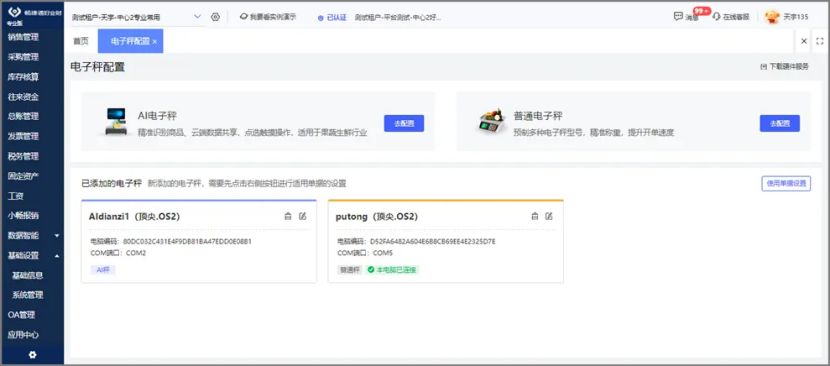
Task: Click the 在线客服 headset icon
Action: 717,16
